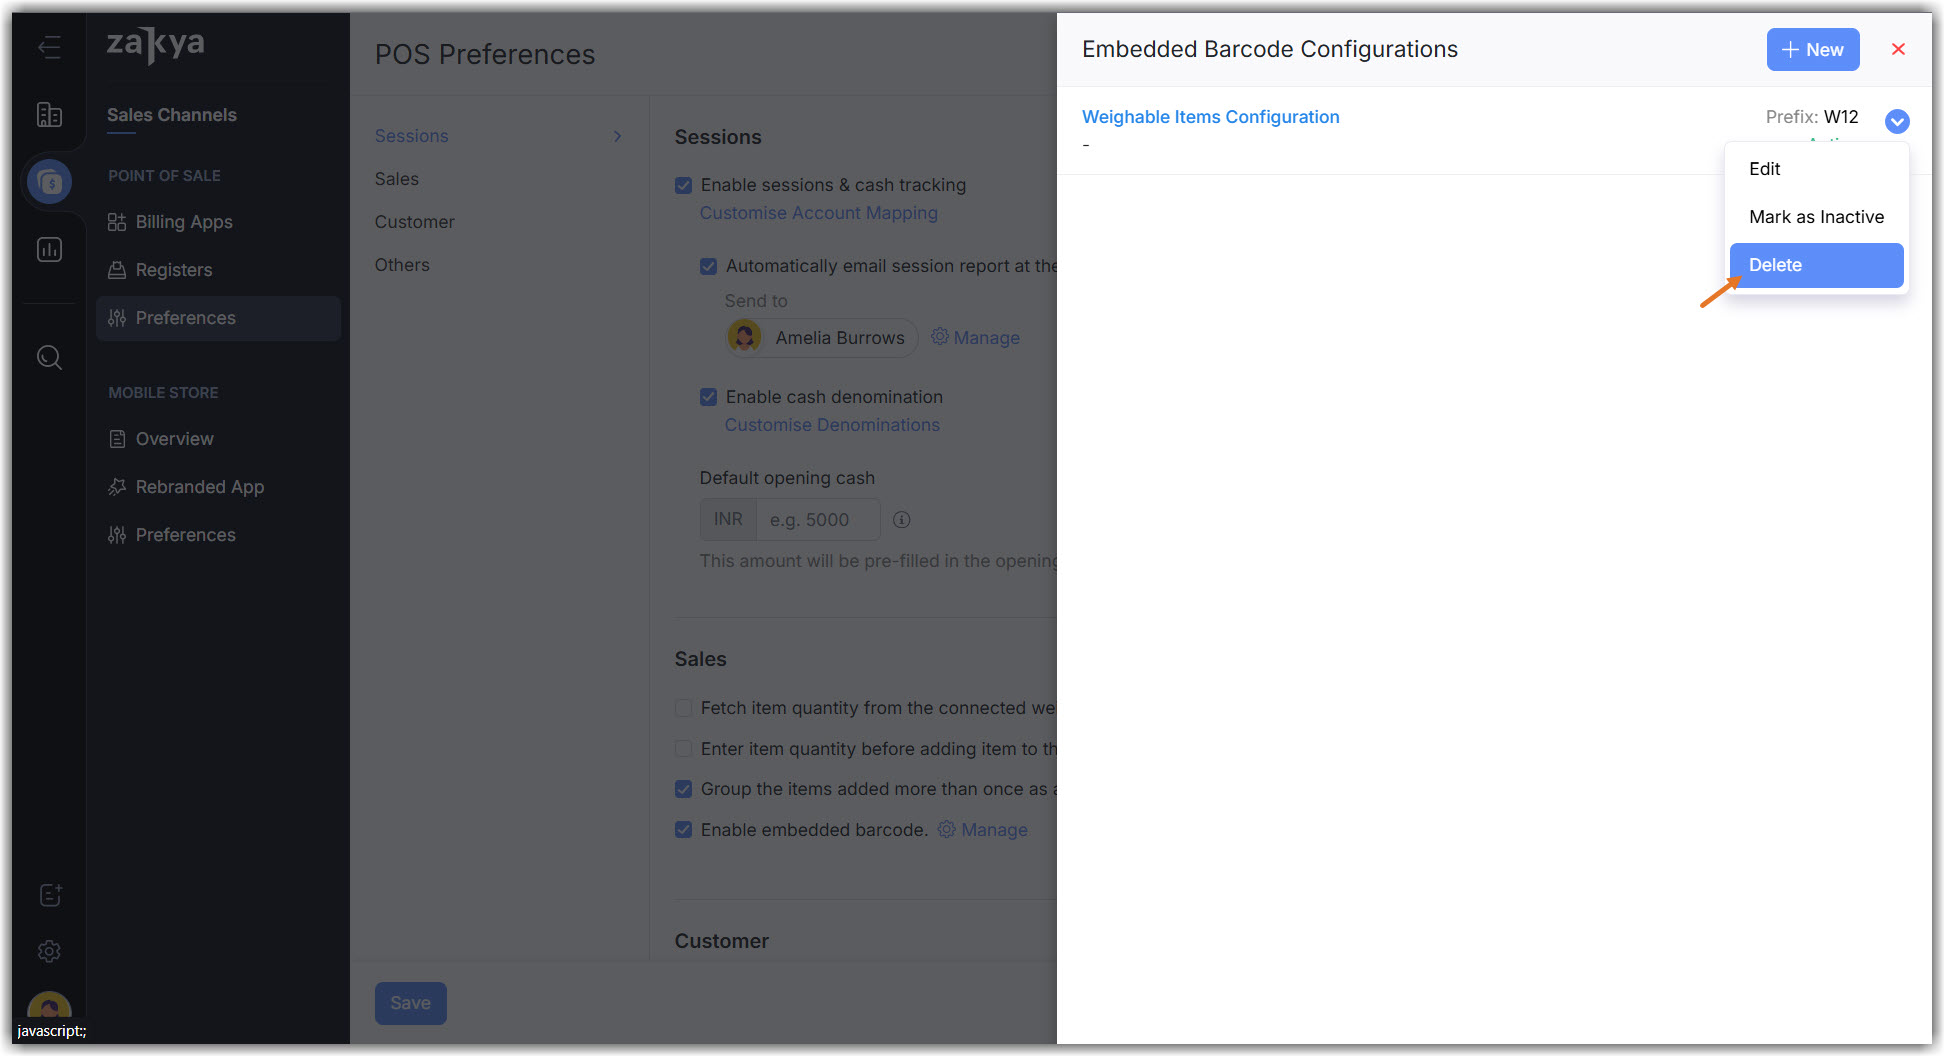Viewport: 1945px width, 1057px height.
Task: Expand the Sessions section chevron
Action: 617,136
